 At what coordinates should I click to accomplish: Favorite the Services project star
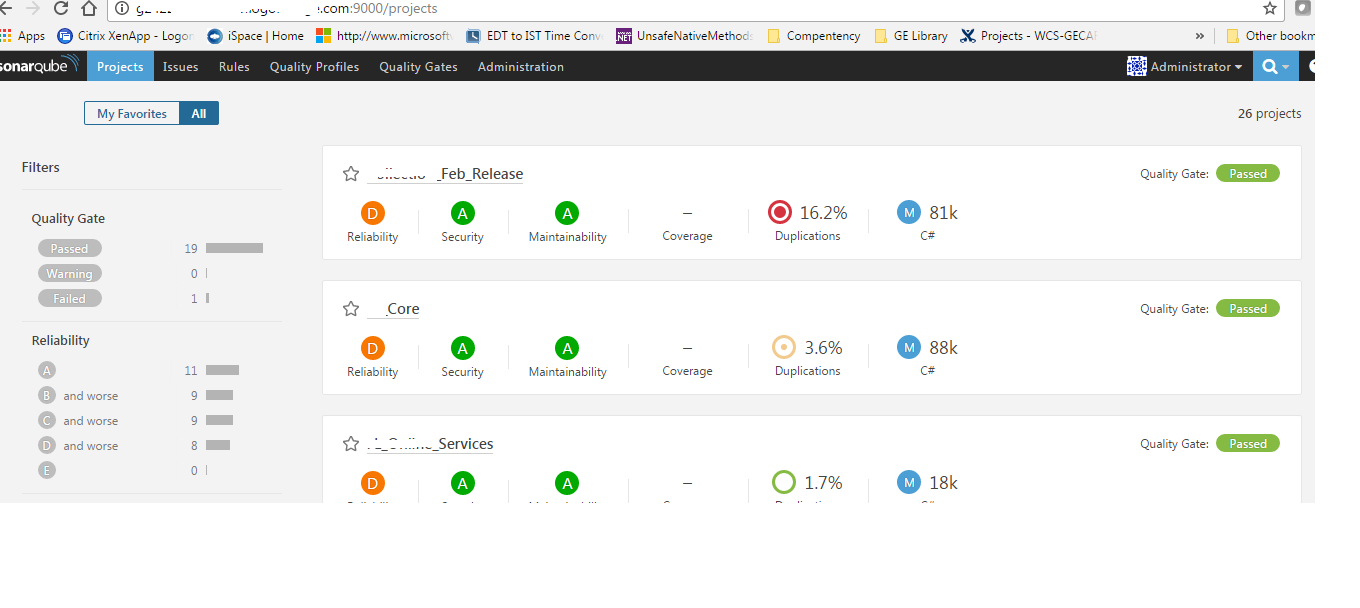tap(351, 444)
